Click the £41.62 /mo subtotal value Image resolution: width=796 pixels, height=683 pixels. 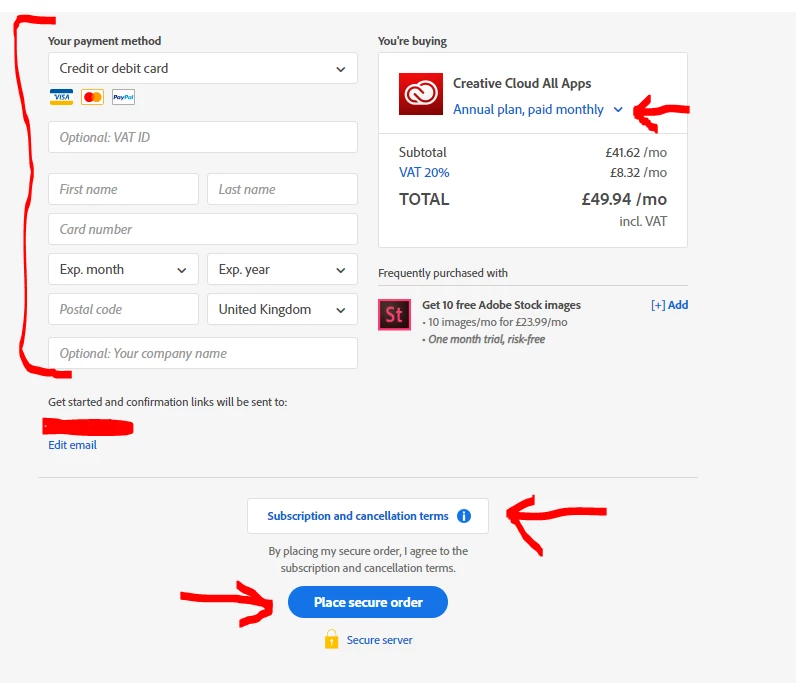(x=636, y=152)
